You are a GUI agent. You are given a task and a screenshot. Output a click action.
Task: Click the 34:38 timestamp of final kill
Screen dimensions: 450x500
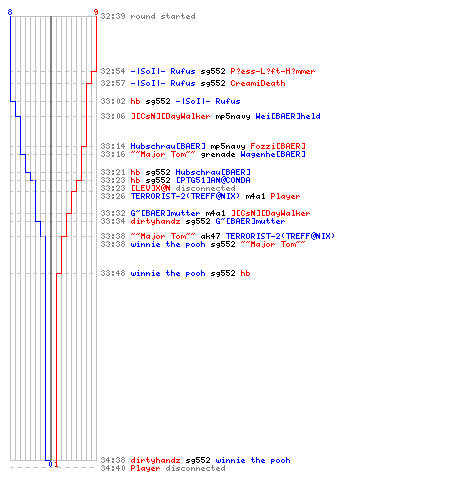tap(113, 460)
